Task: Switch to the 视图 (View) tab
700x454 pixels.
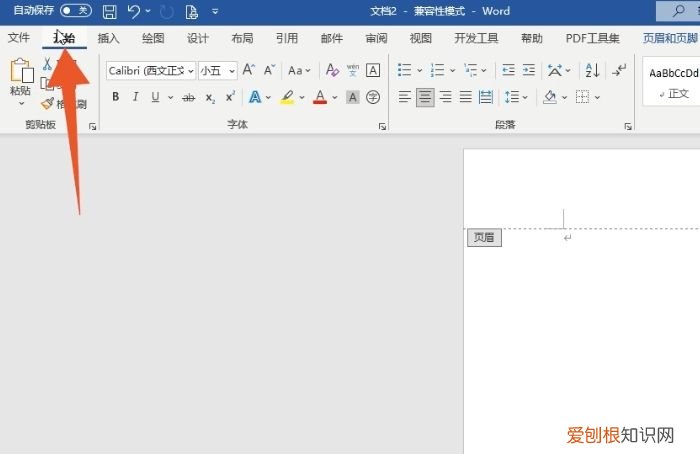Action: pyautogui.click(x=421, y=38)
